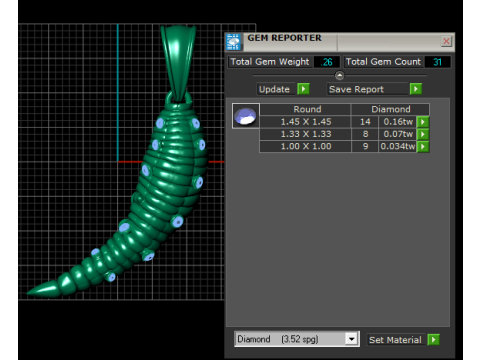Click the Total Gem Count label

pos(383,62)
